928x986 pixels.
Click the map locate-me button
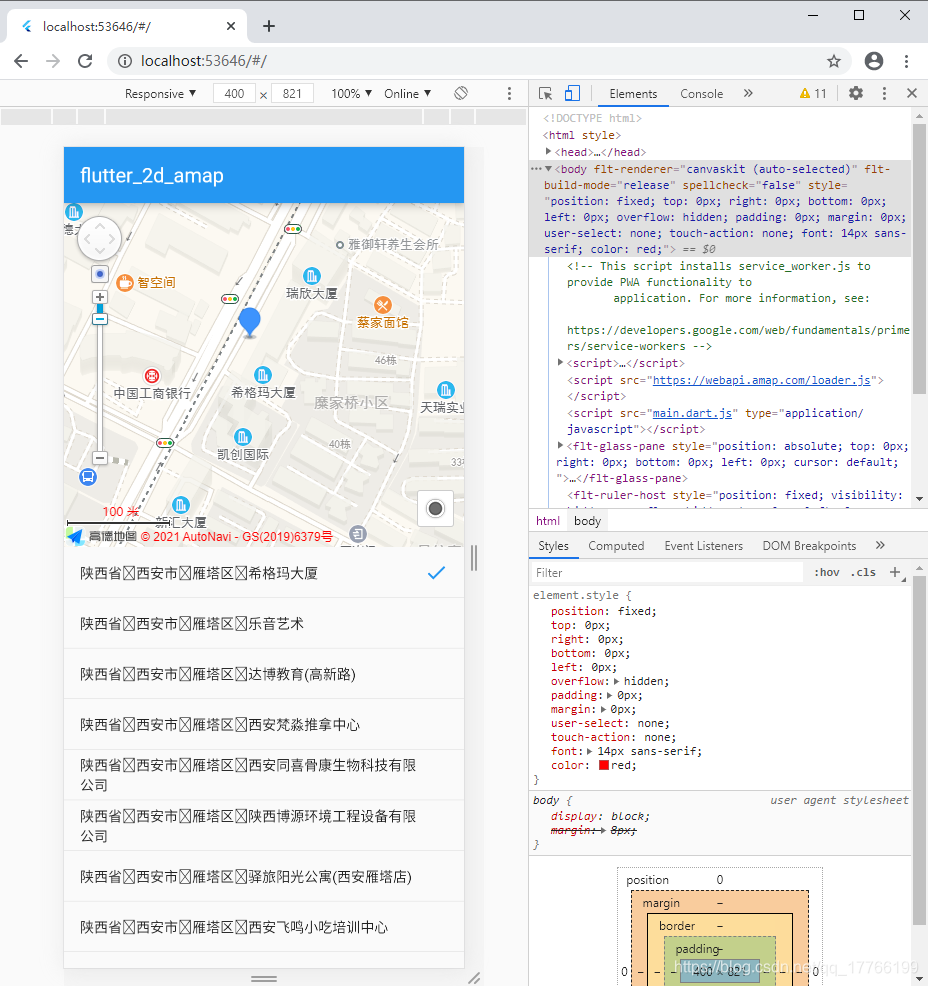tap(435, 508)
